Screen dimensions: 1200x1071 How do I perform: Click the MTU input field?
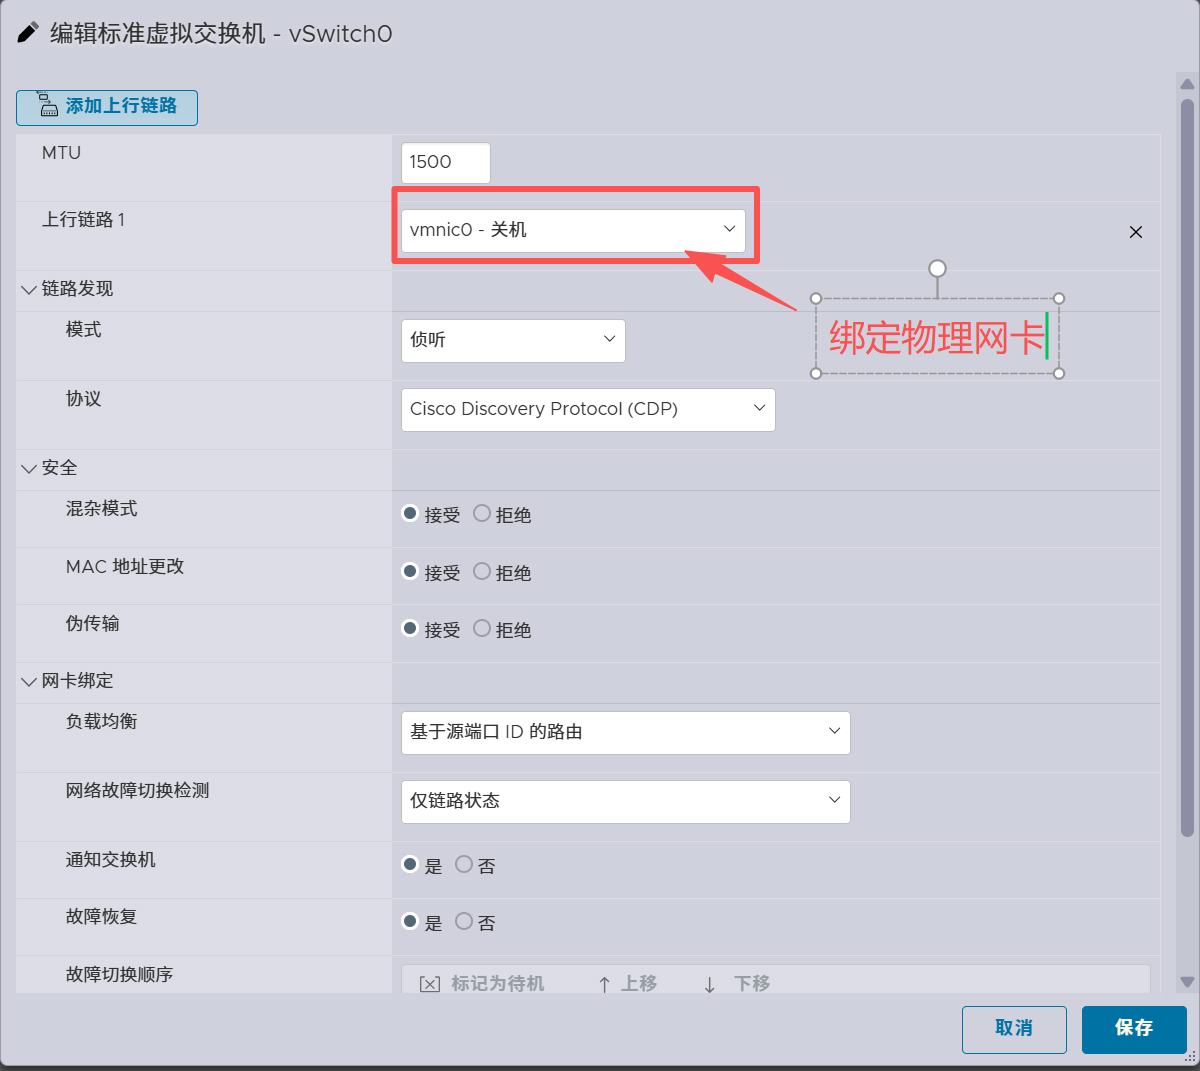pyautogui.click(x=445, y=163)
